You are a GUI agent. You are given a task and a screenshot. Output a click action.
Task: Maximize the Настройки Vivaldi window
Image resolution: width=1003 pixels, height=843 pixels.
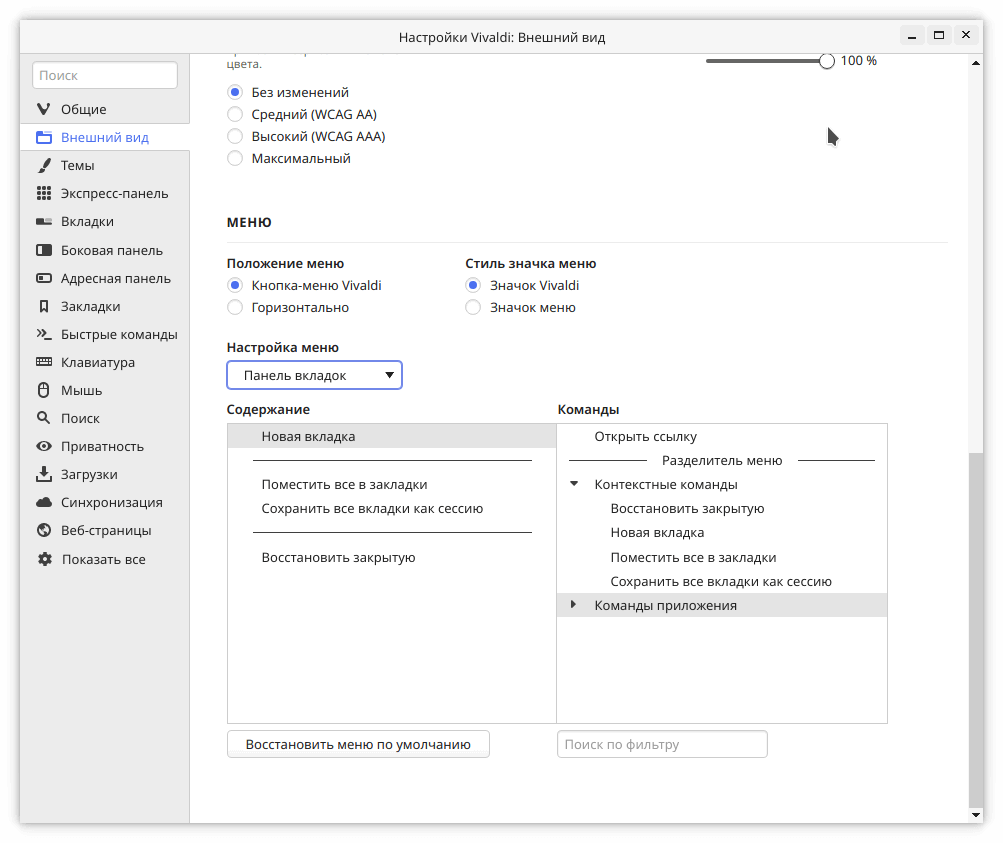coord(939,35)
